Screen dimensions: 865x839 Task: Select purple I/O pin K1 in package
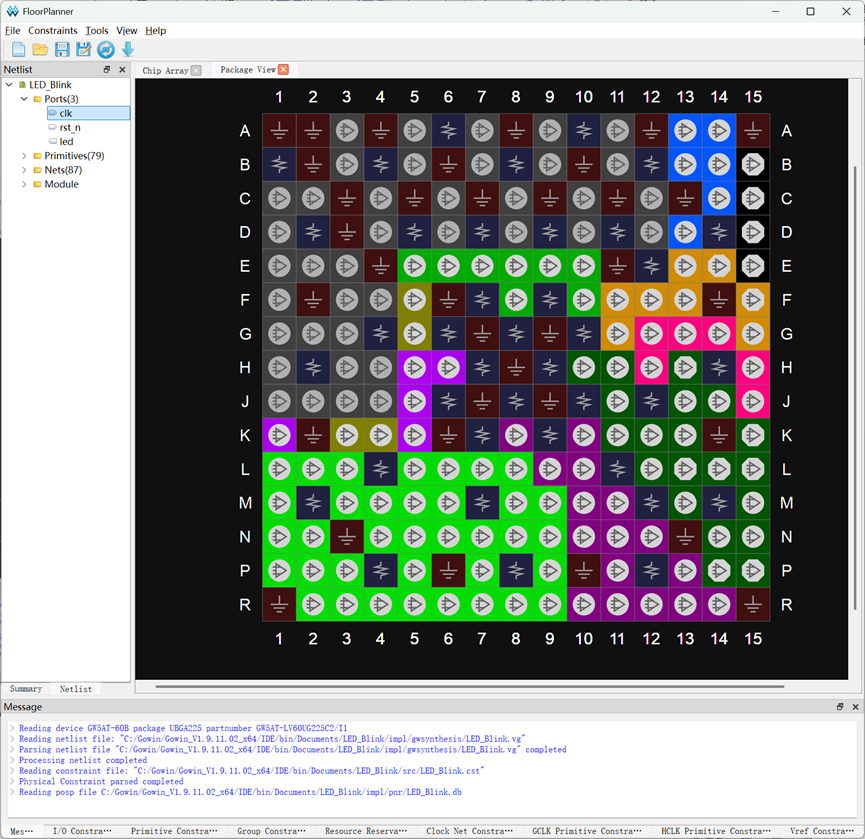coord(279,435)
